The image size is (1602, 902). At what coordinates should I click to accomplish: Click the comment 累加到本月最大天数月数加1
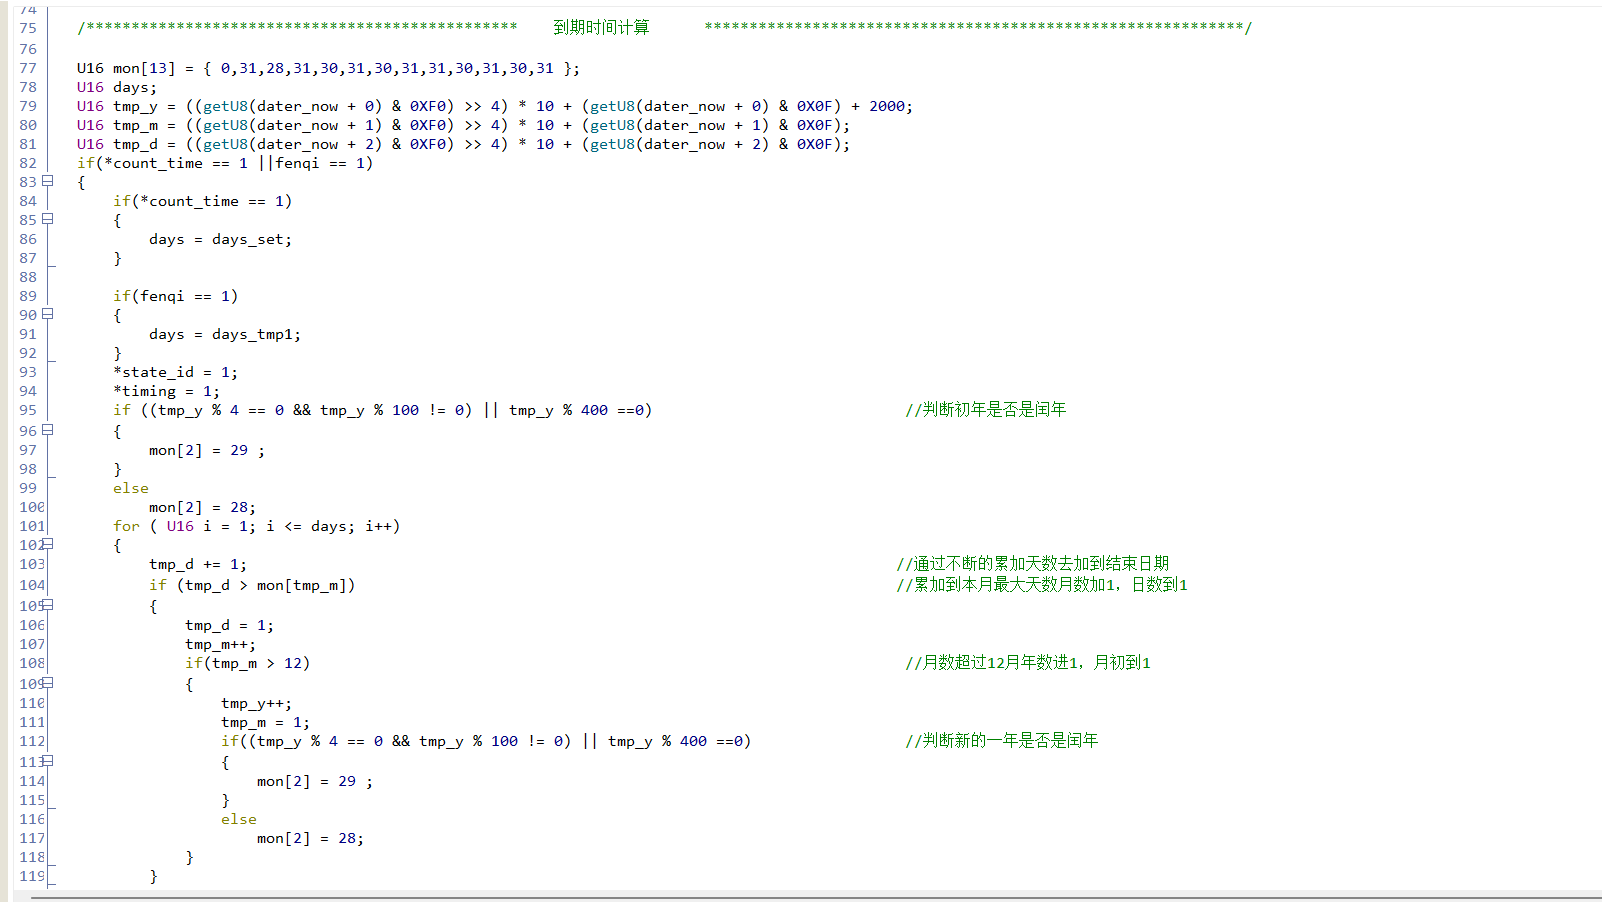[x=1006, y=584]
